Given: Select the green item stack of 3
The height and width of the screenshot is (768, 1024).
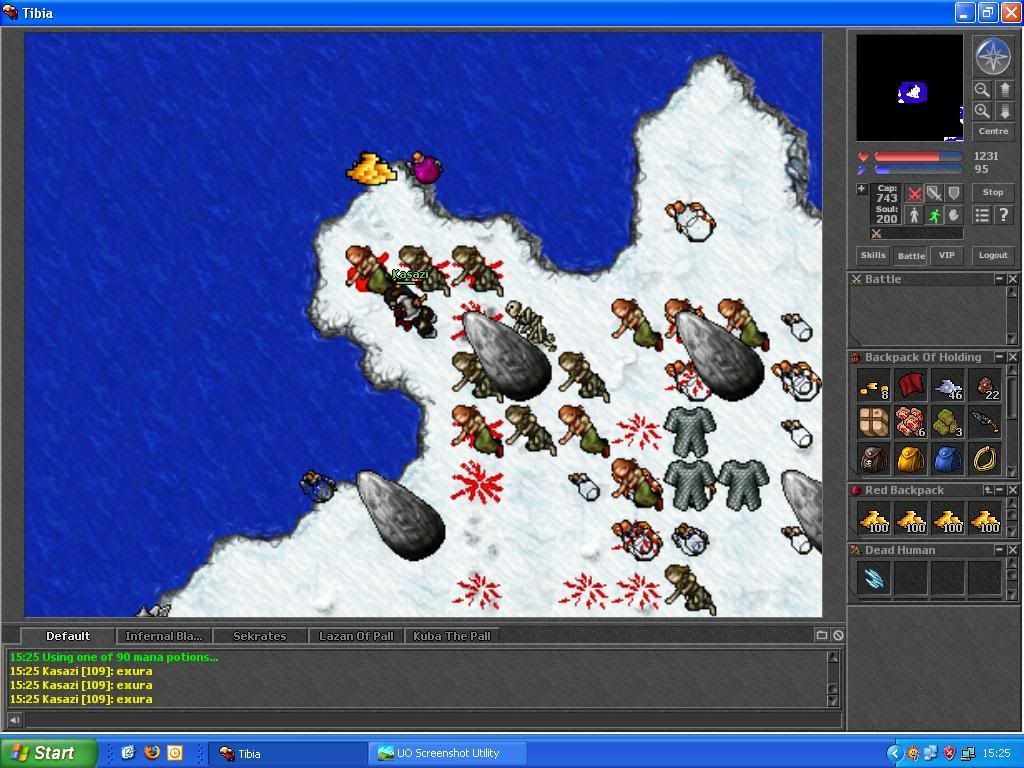Looking at the screenshot, I should [x=948, y=423].
